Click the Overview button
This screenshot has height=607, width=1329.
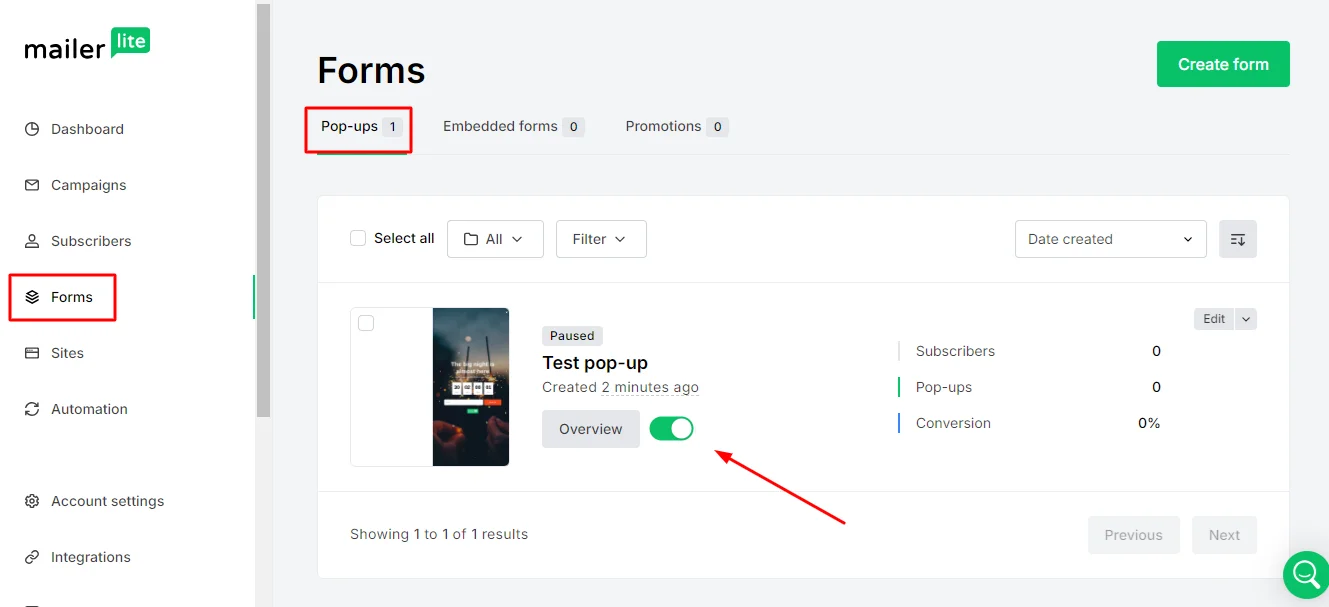[x=591, y=429]
